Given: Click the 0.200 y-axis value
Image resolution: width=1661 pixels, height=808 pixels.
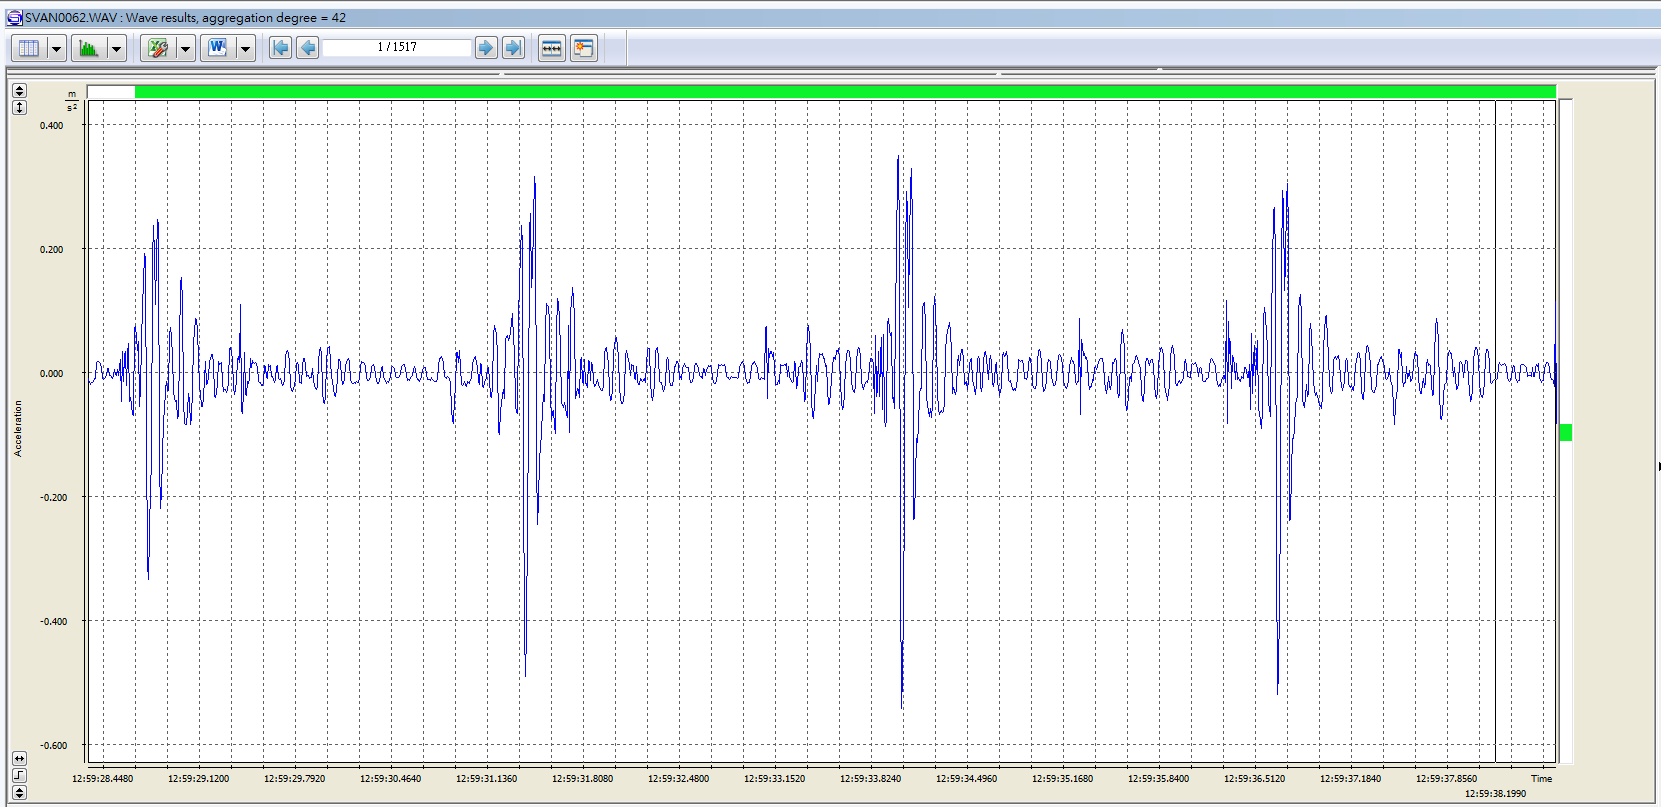Looking at the screenshot, I should (x=51, y=250).
